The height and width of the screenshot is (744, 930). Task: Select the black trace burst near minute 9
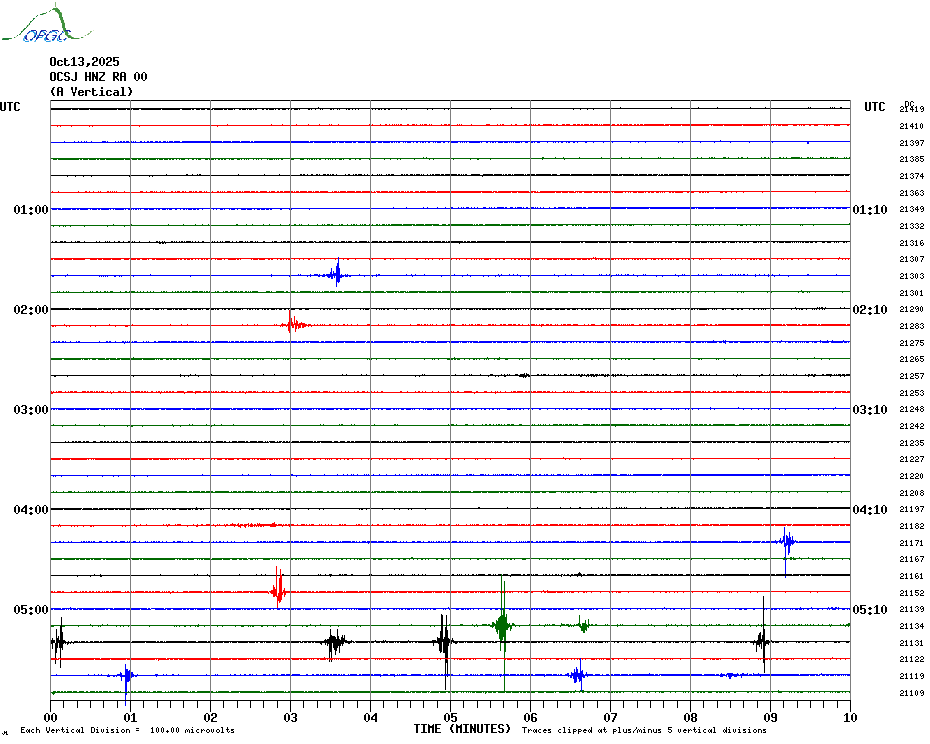click(763, 641)
